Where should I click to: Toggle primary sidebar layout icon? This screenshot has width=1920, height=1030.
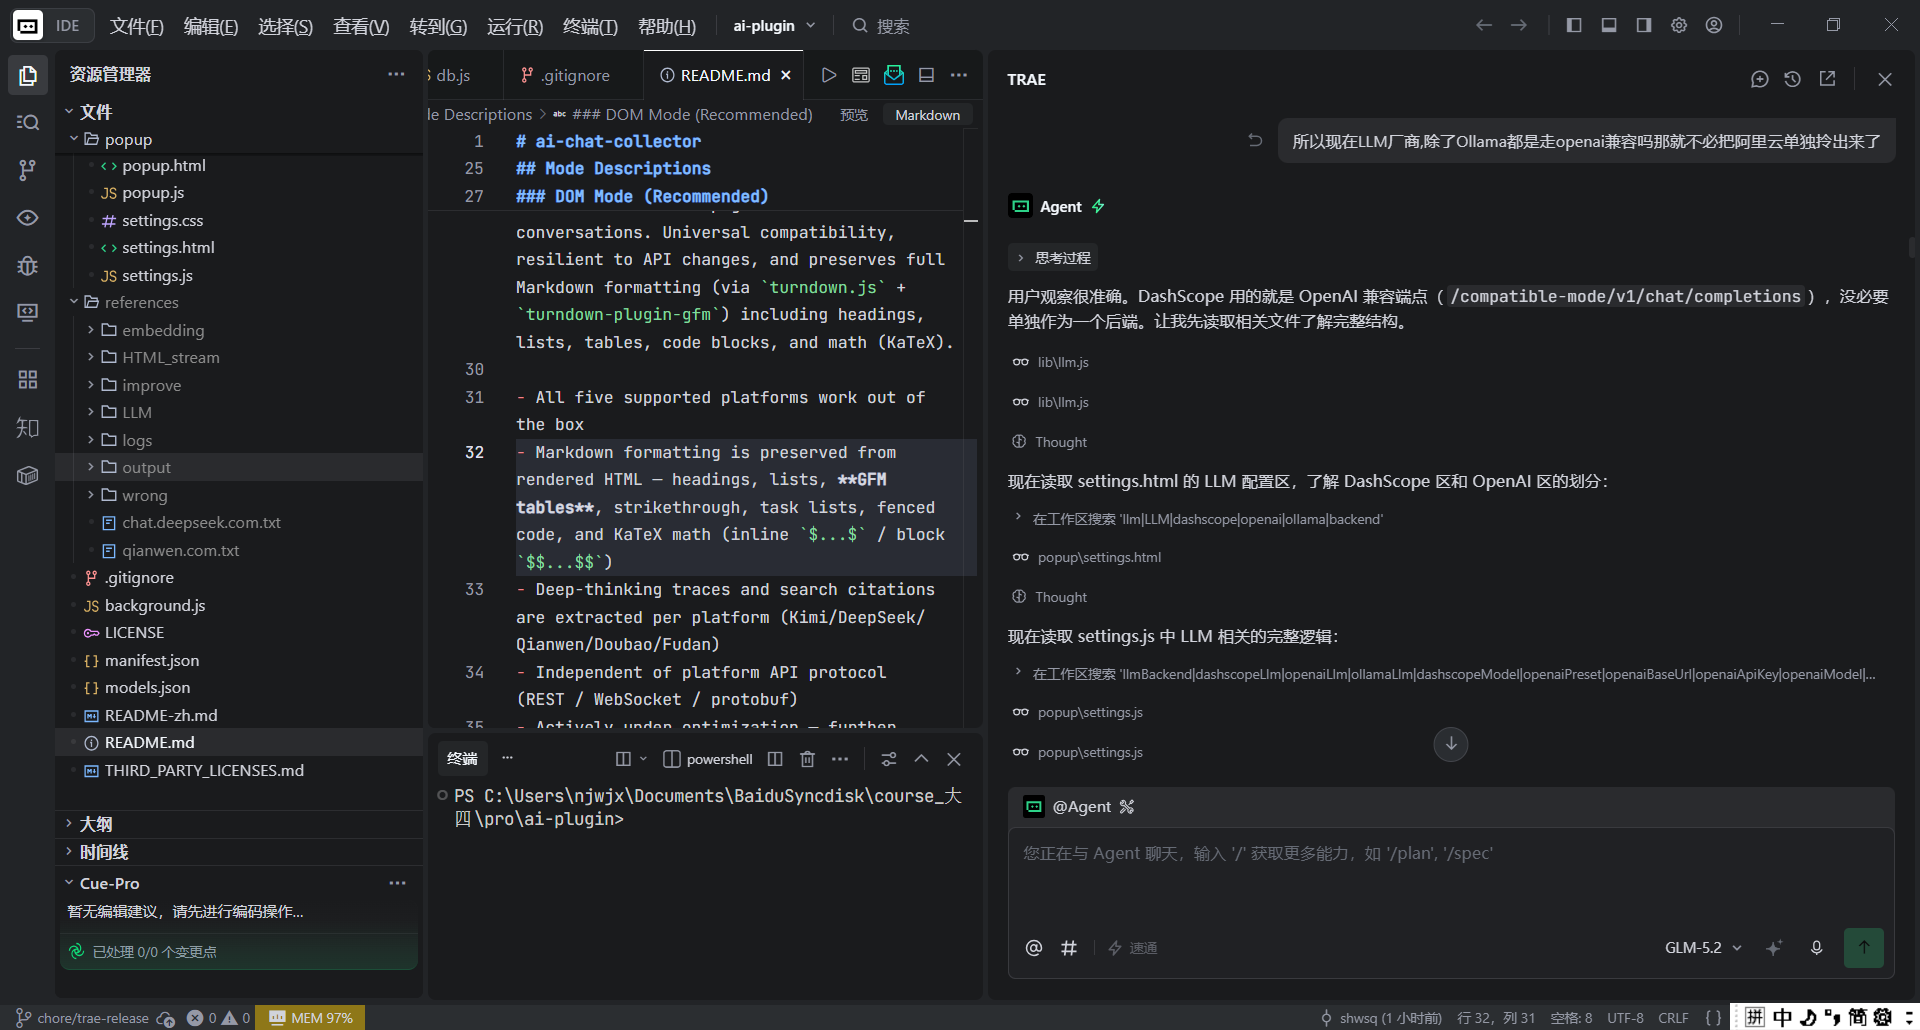coord(1574,25)
